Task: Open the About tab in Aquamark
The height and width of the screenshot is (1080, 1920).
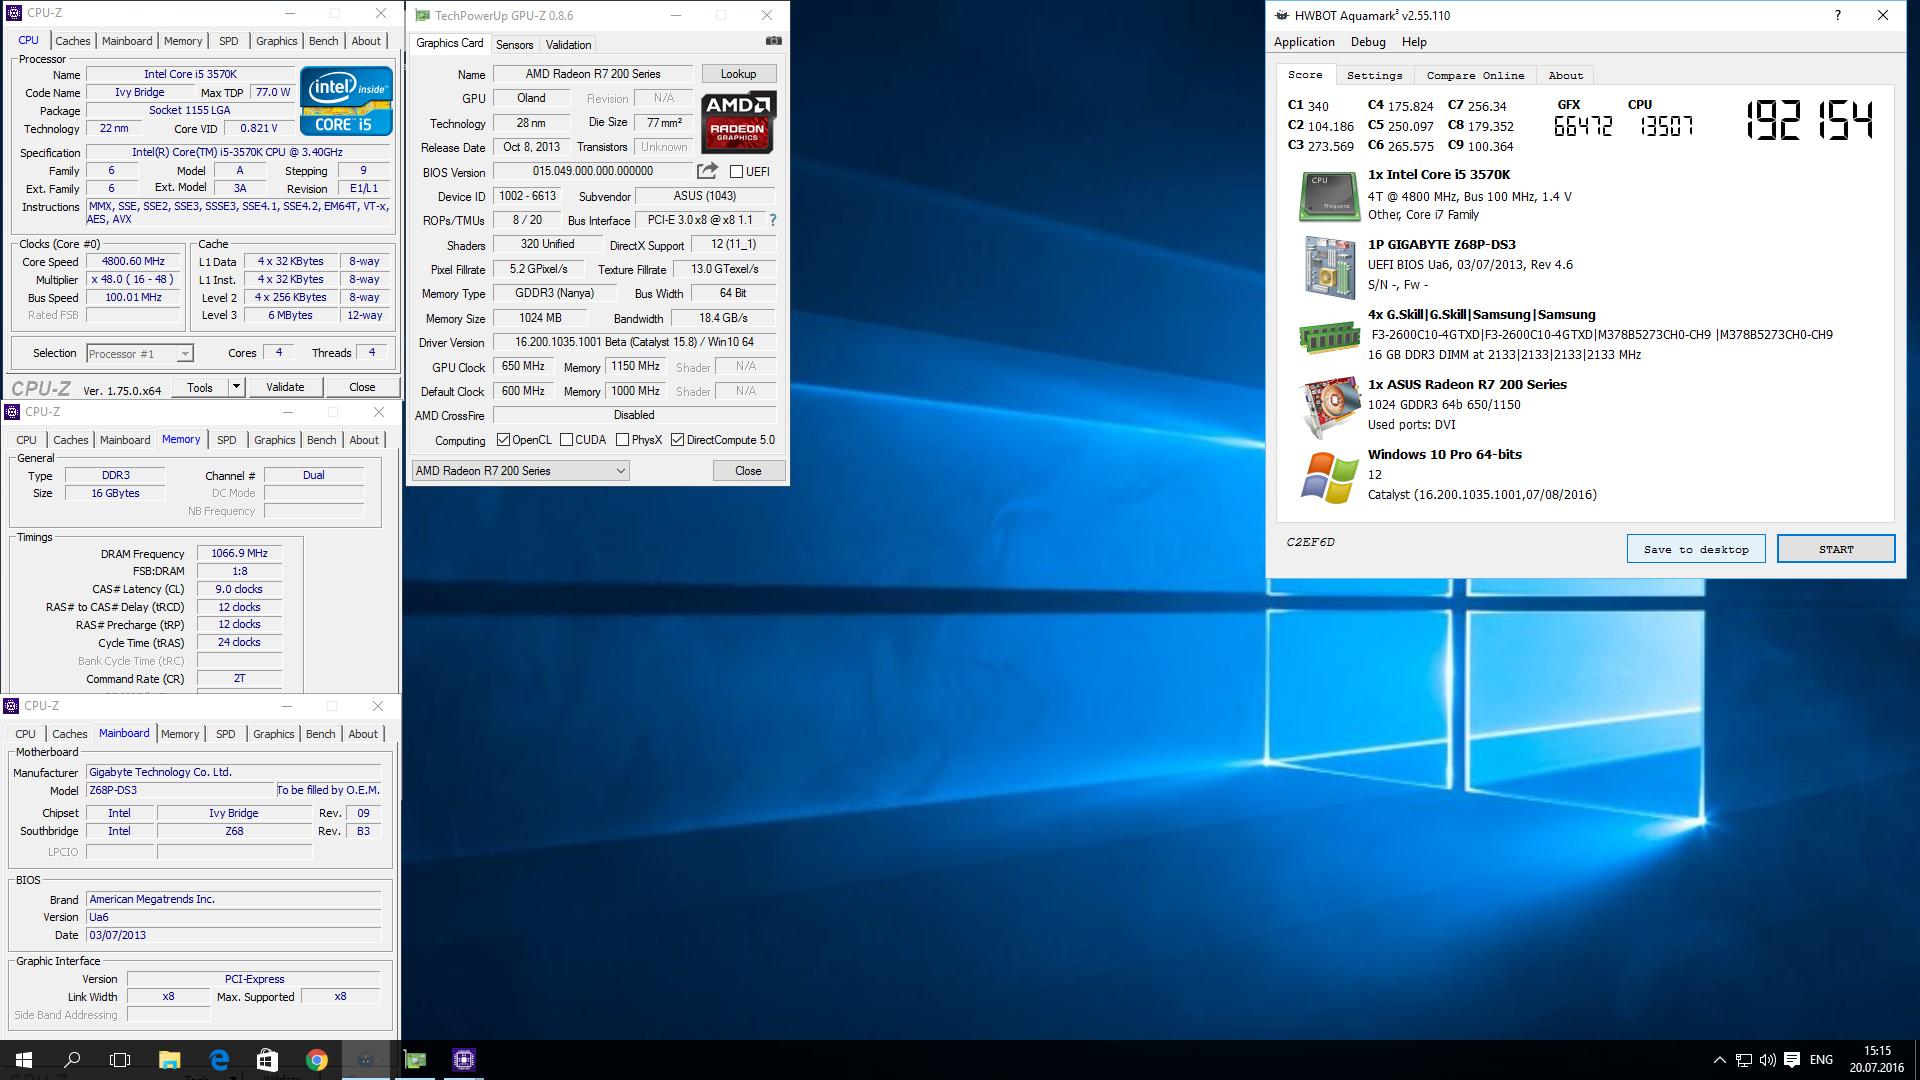Action: pyautogui.click(x=1565, y=75)
